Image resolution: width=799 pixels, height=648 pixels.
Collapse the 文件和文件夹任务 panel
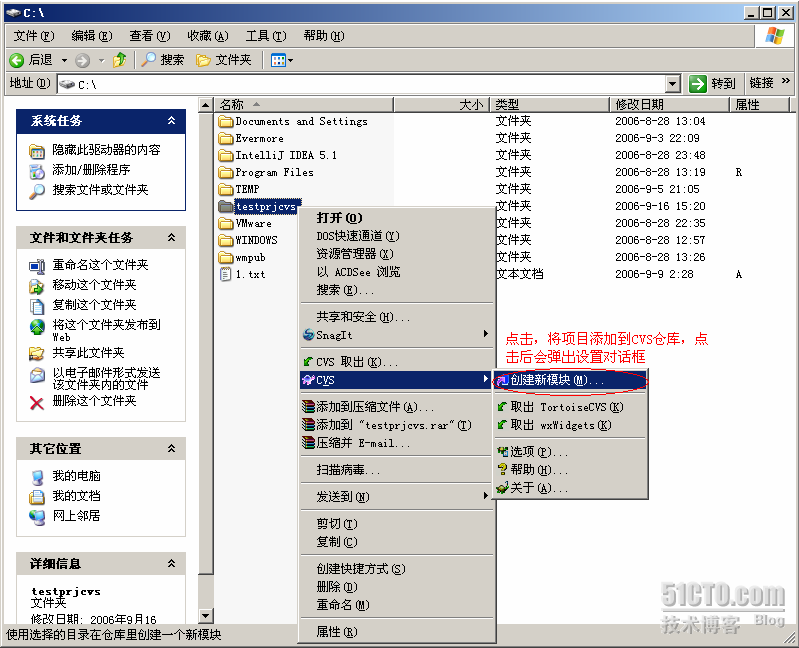[171, 237]
